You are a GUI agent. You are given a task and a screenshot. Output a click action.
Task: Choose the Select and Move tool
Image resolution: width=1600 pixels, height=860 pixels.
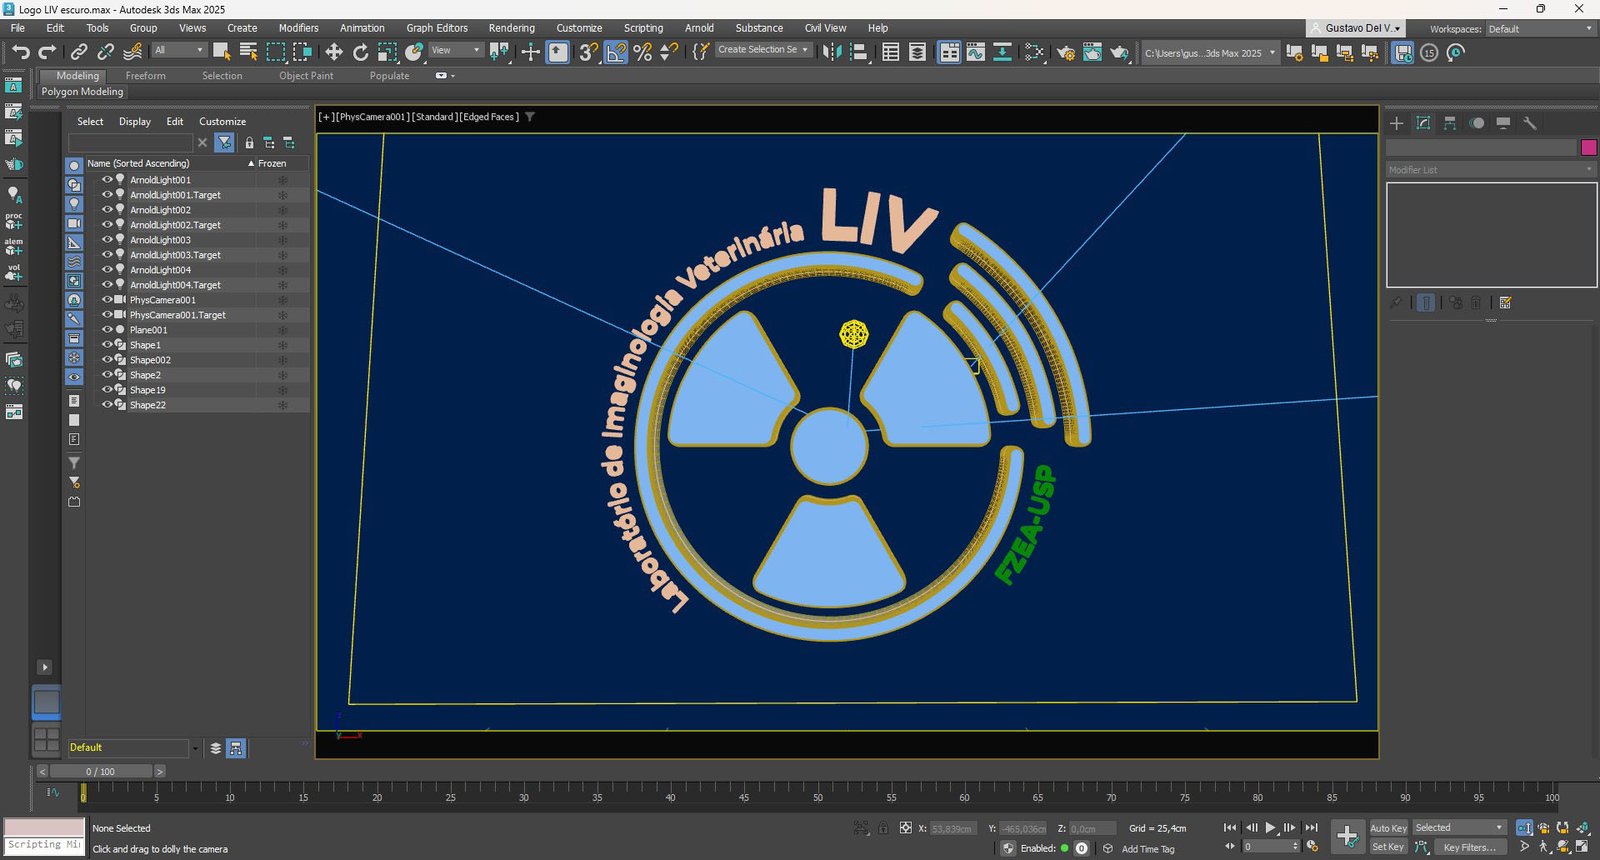pos(334,52)
